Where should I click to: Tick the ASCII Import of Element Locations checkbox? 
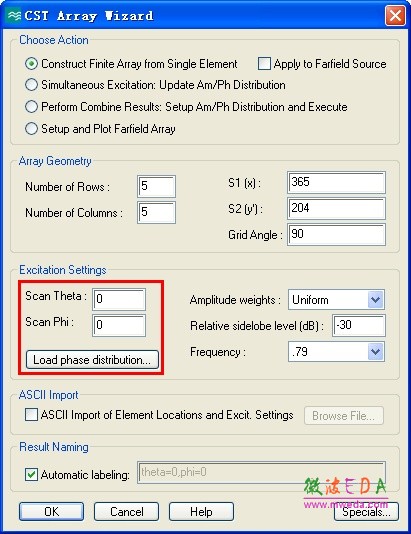click(x=31, y=415)
